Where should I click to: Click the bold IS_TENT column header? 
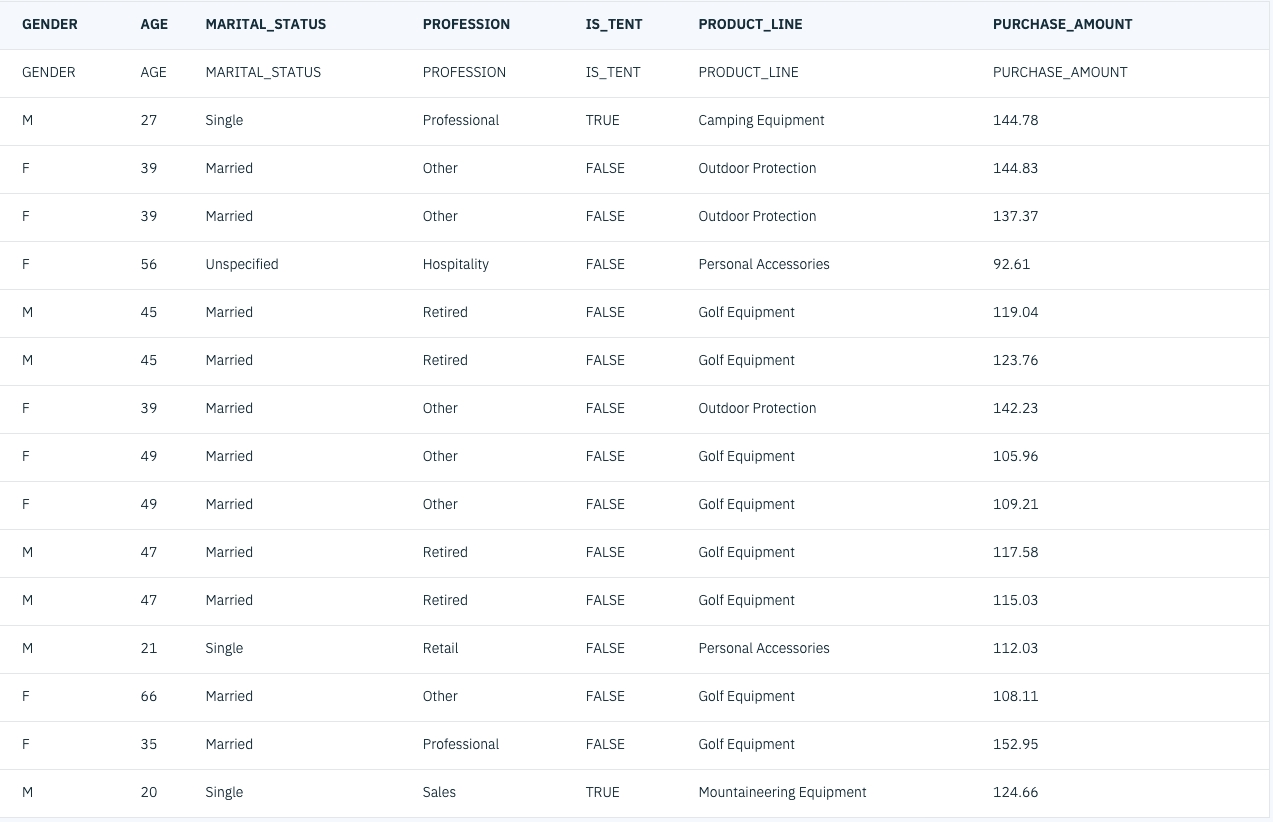pyautogui.click(x=614, y=24)
